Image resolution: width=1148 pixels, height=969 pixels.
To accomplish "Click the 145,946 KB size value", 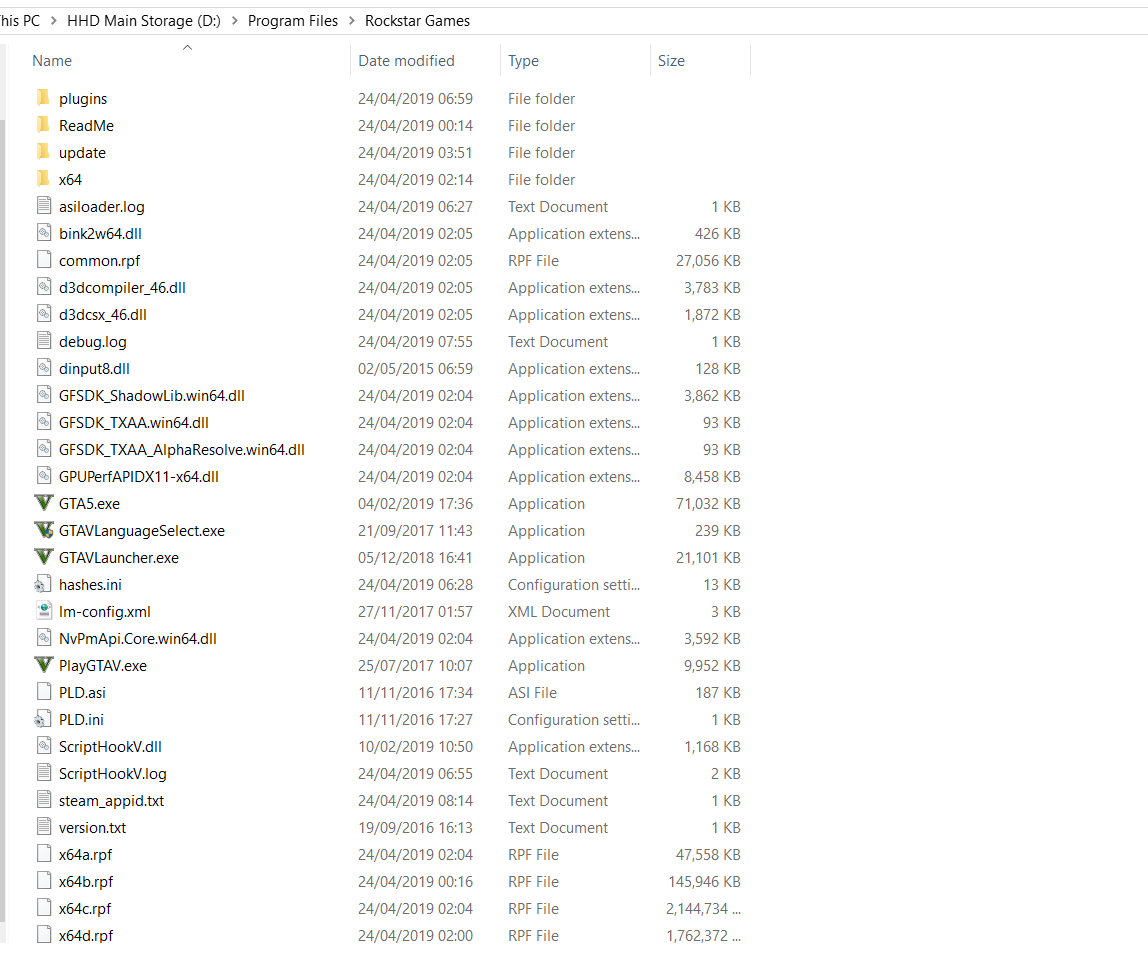I will click(704, 882).
